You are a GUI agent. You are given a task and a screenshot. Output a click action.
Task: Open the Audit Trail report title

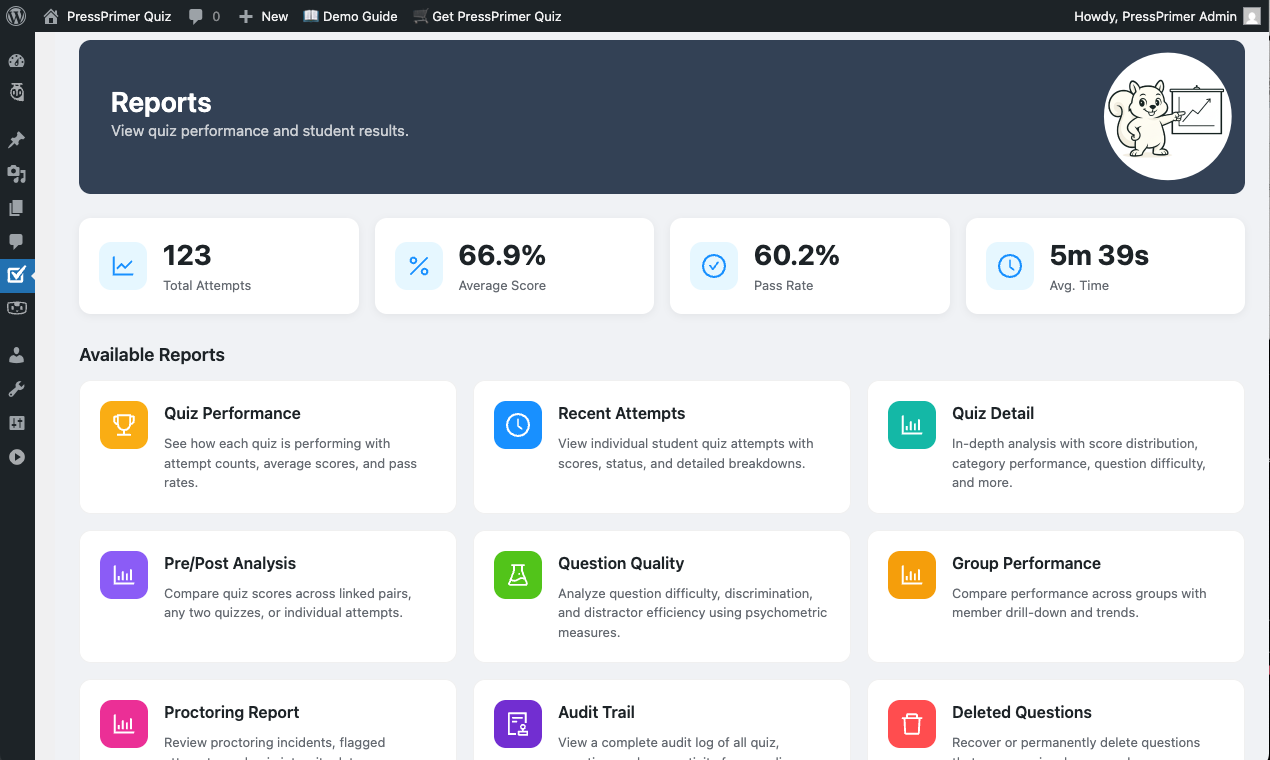596,713
